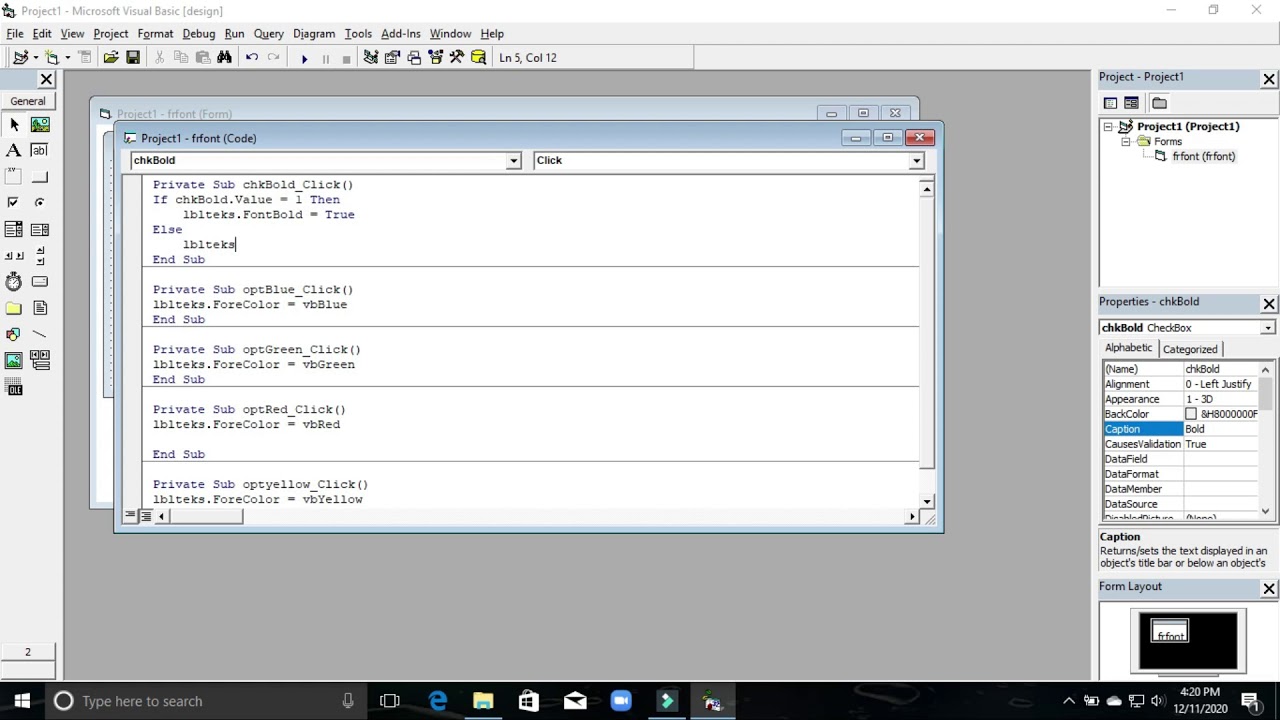Start the program with the Run arrow
1280x720 pixels.
(x=304, y=58)
